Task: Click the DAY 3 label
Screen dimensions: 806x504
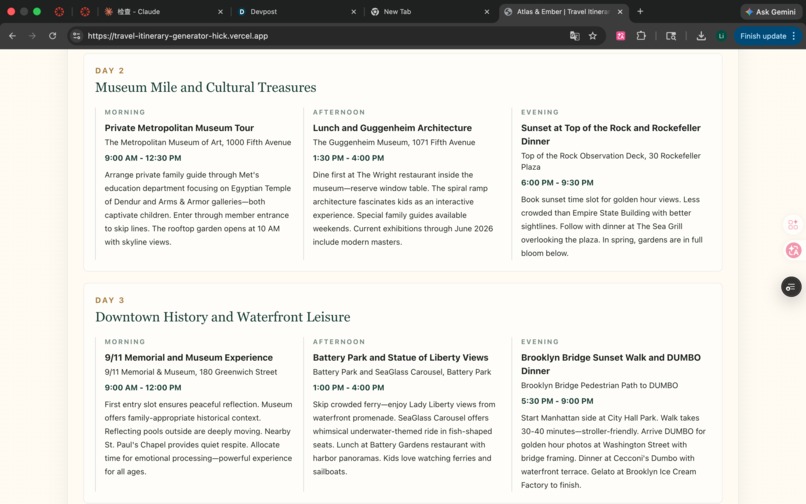Action: (109, 300)
